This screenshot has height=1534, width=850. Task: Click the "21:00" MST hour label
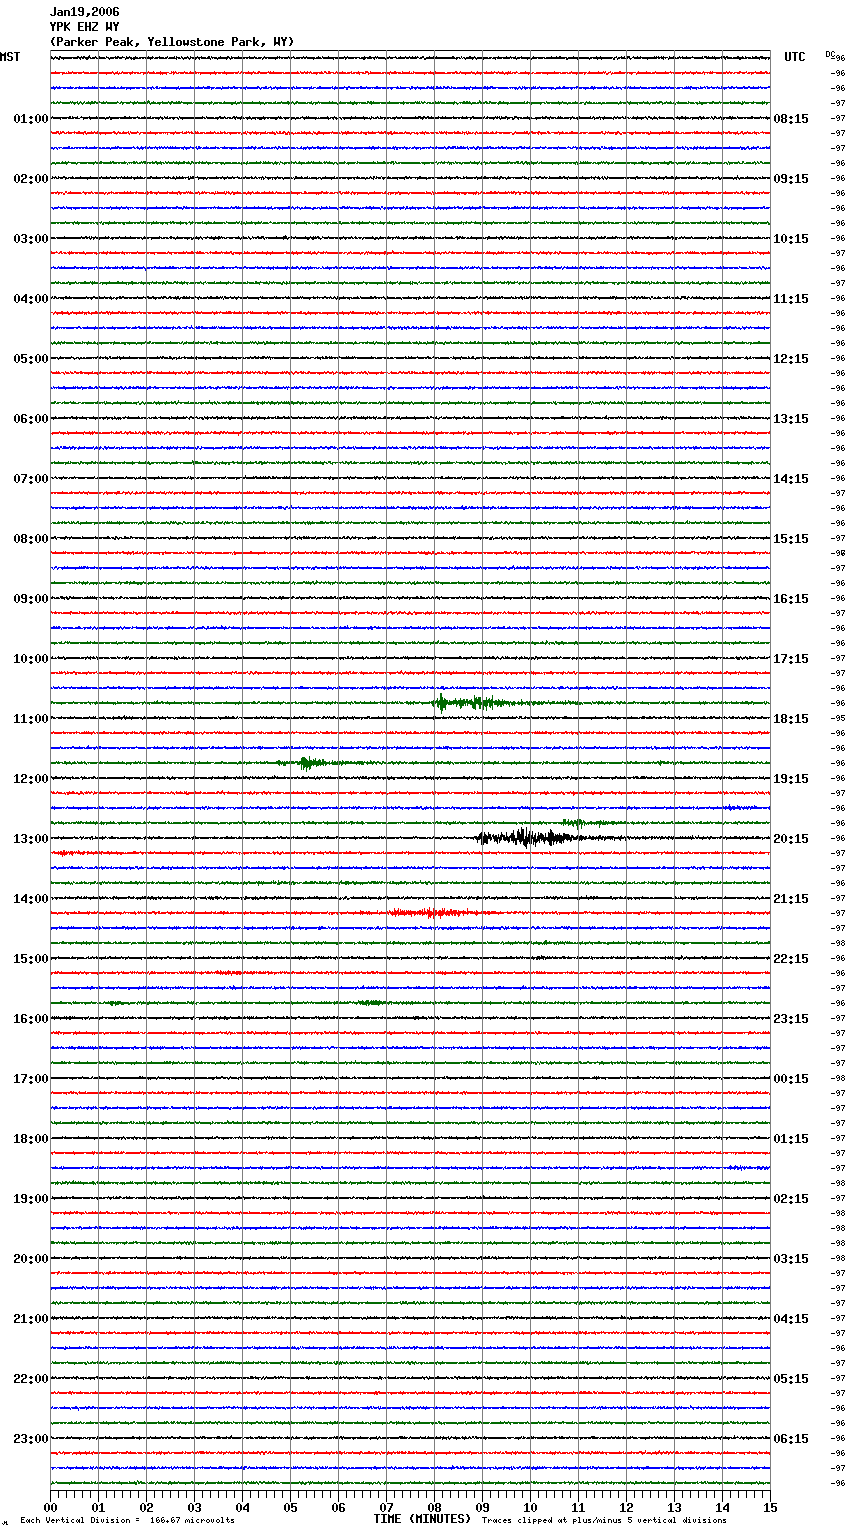pos(30,1319)
